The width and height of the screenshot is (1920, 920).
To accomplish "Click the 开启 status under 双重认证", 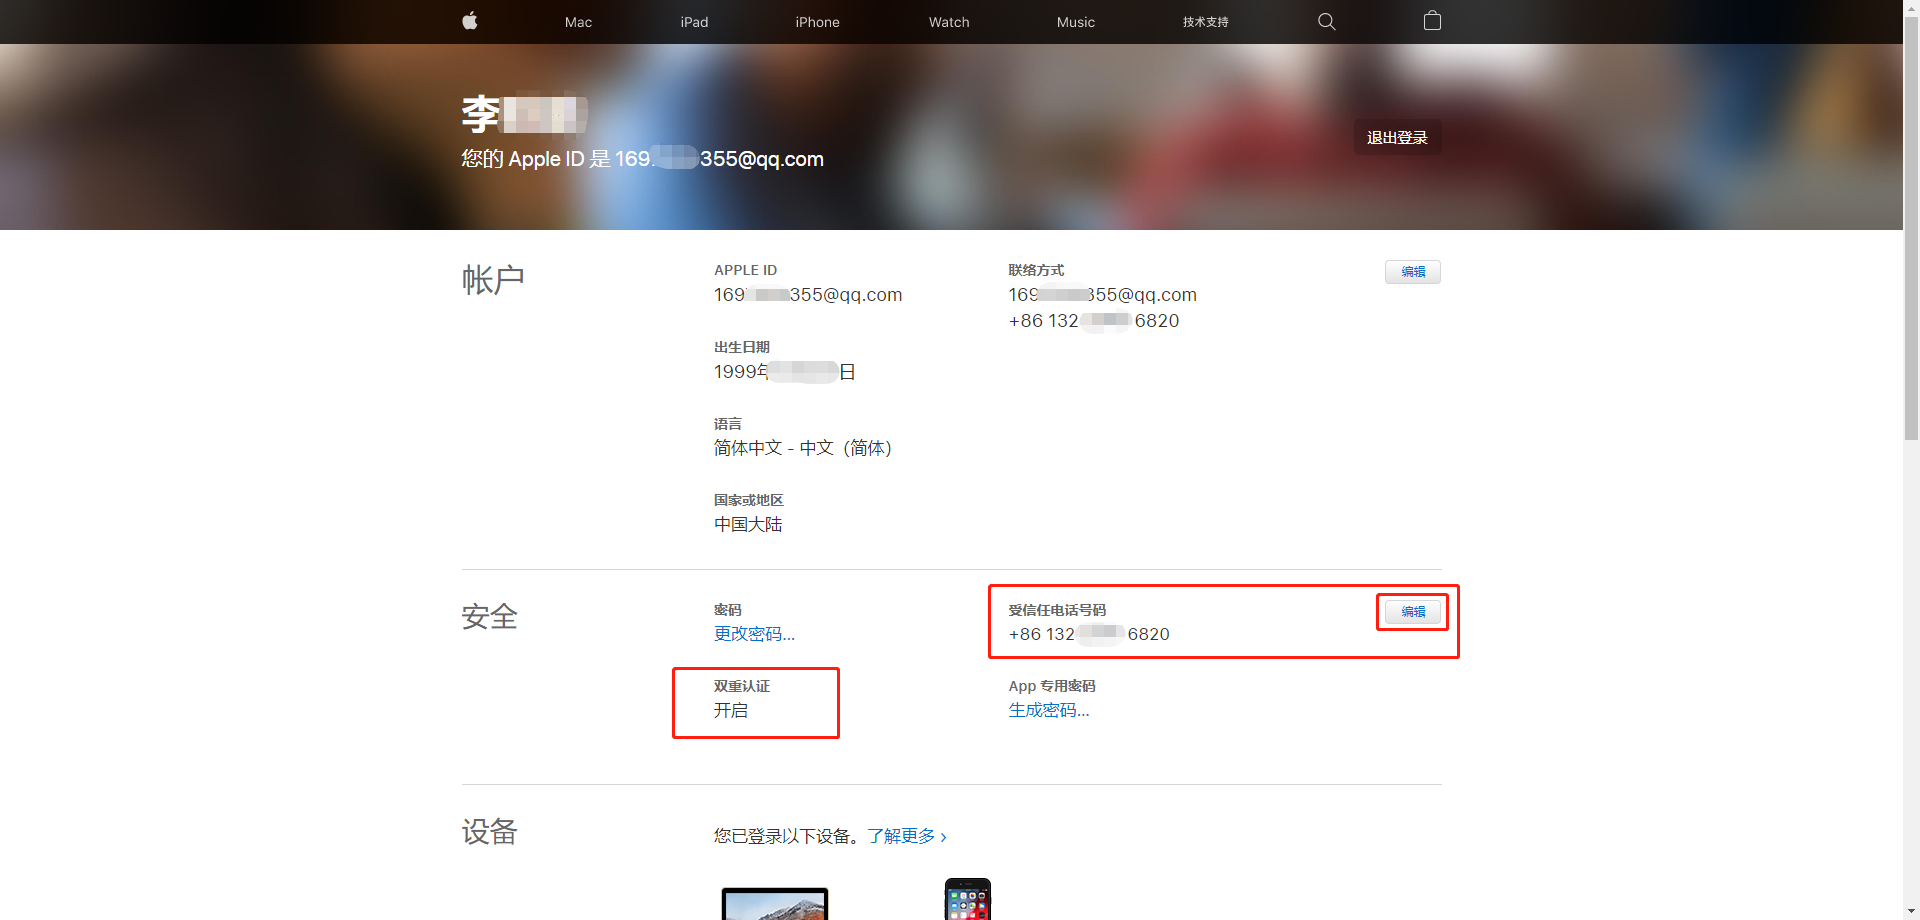I will point(731,711).
